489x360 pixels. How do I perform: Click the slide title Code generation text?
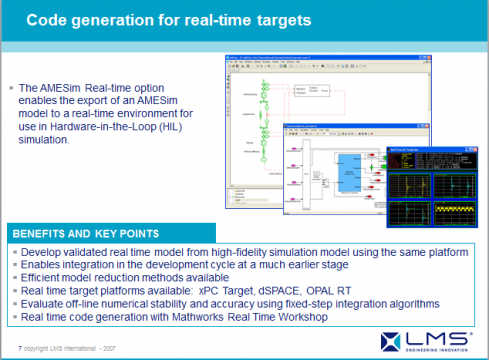[169, 20]
